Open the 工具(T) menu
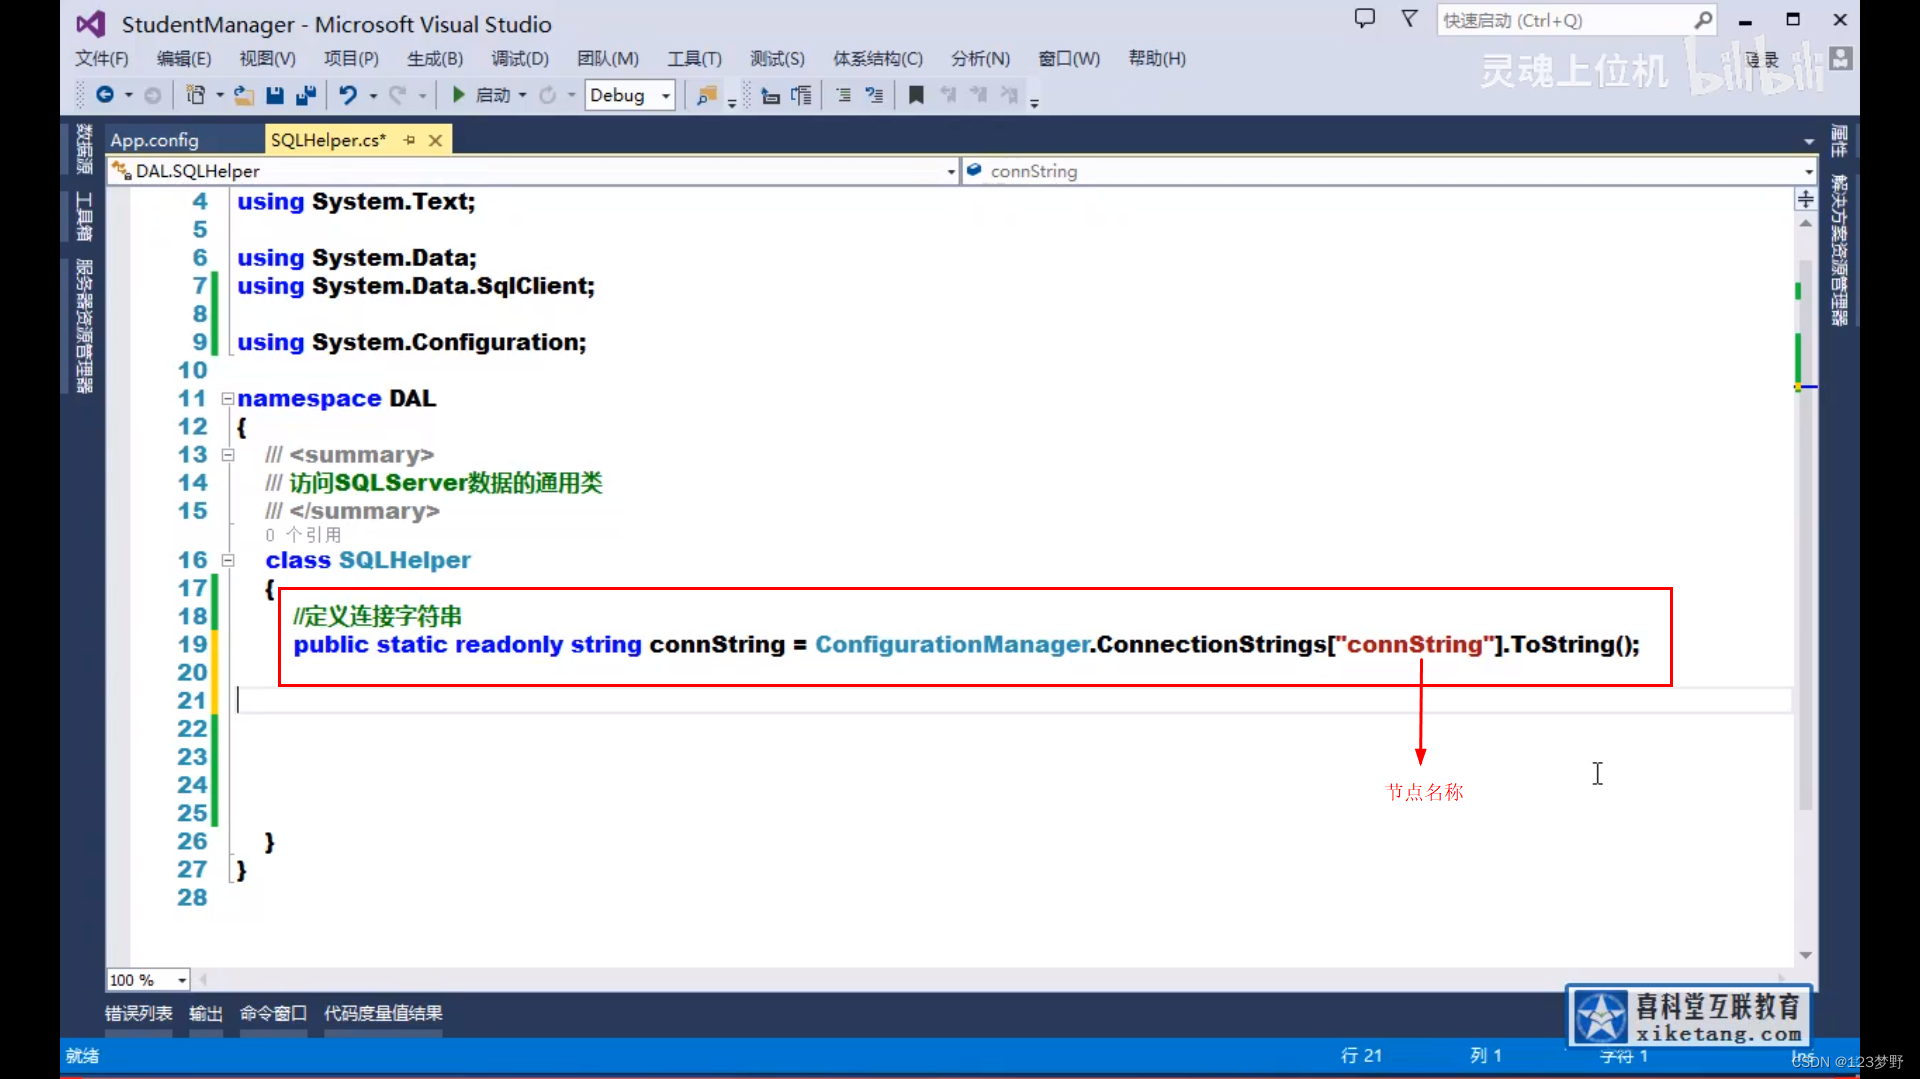The image size is (1920, 1079). coord(695,58)
